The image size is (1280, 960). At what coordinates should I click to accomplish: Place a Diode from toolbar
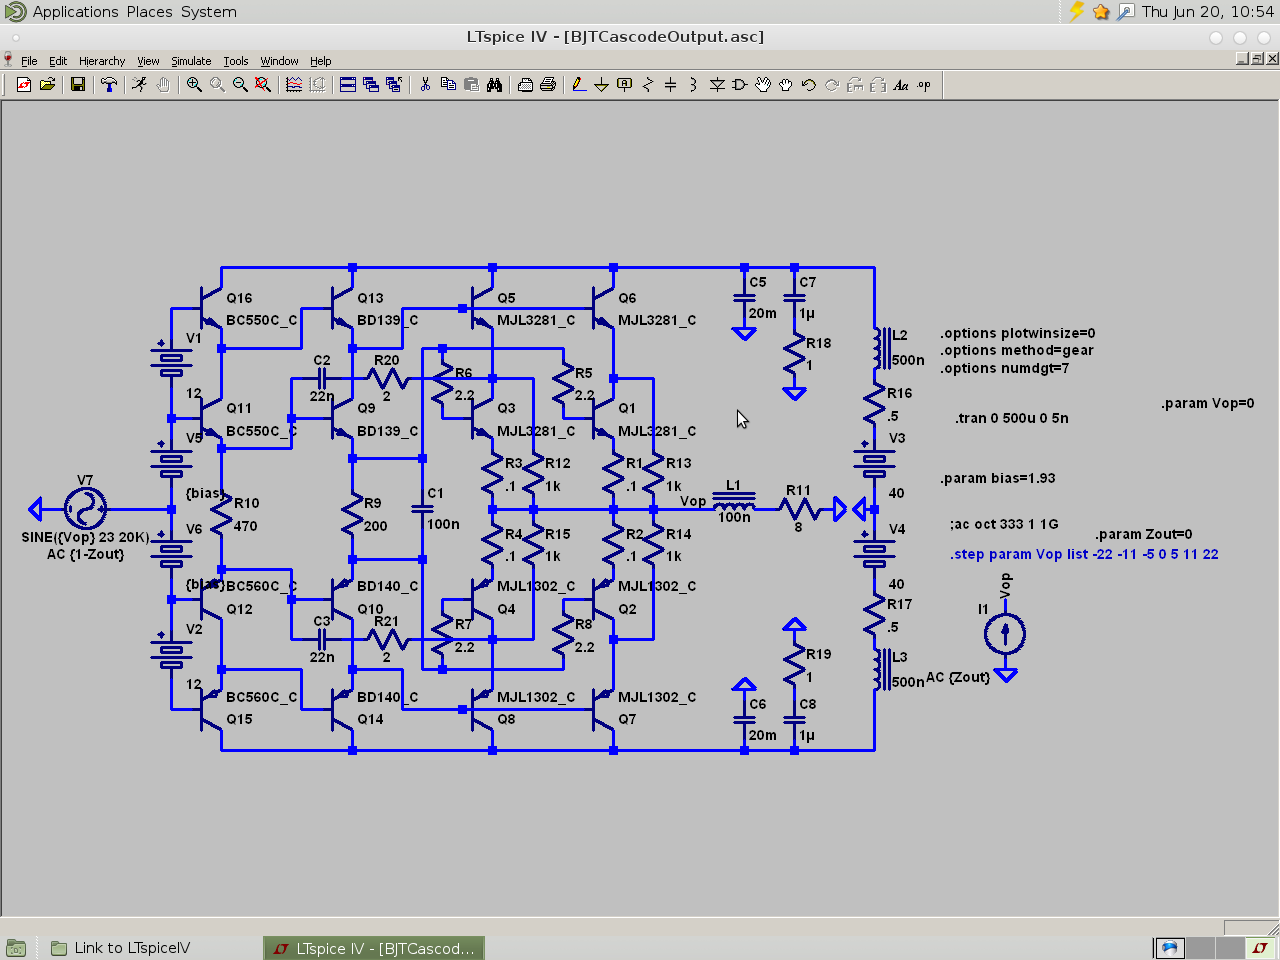tap(717, 85)
